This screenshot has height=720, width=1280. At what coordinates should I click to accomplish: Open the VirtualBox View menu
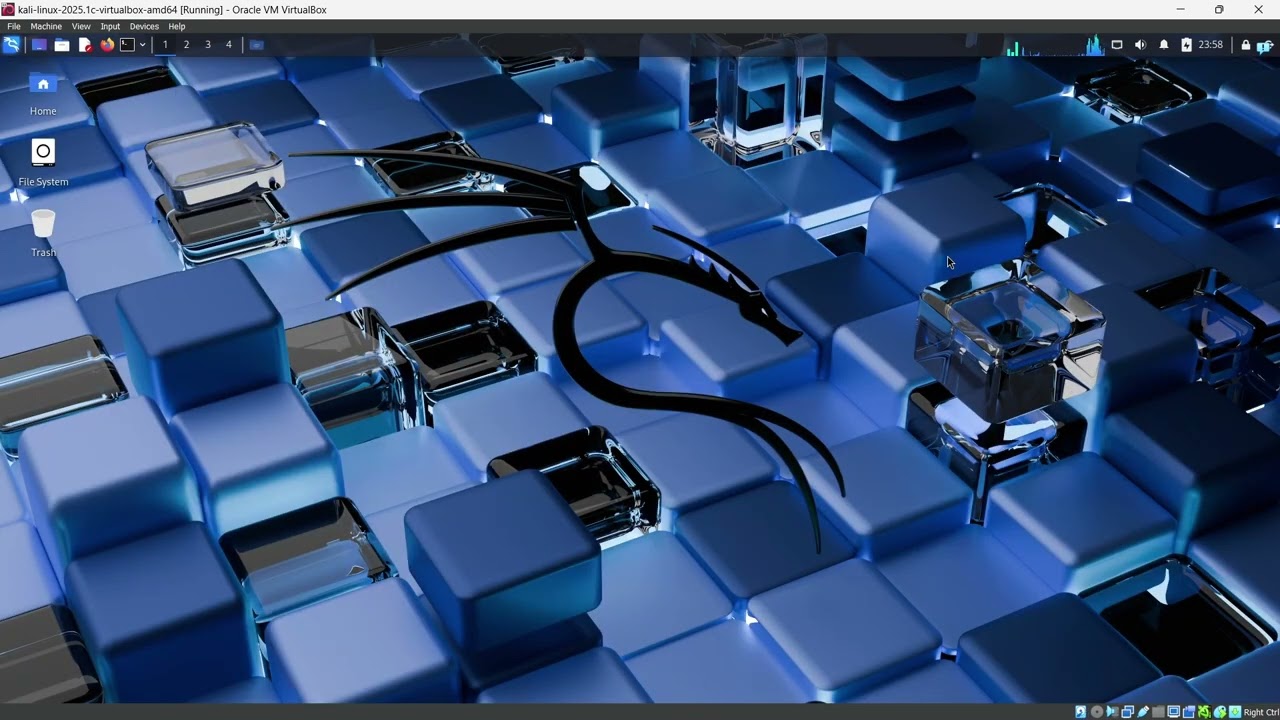[x=81, y=26]
